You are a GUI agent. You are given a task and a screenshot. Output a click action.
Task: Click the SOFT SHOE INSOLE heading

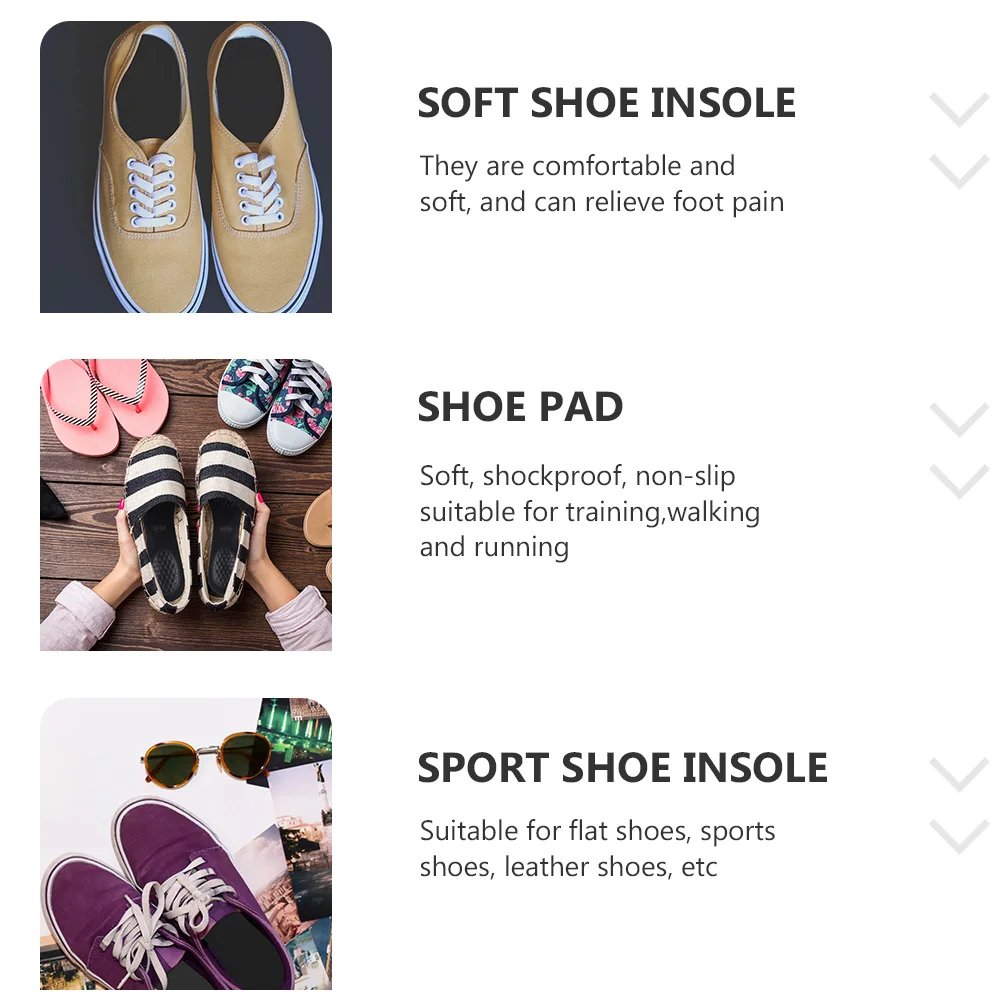click(x=606, y=103)
